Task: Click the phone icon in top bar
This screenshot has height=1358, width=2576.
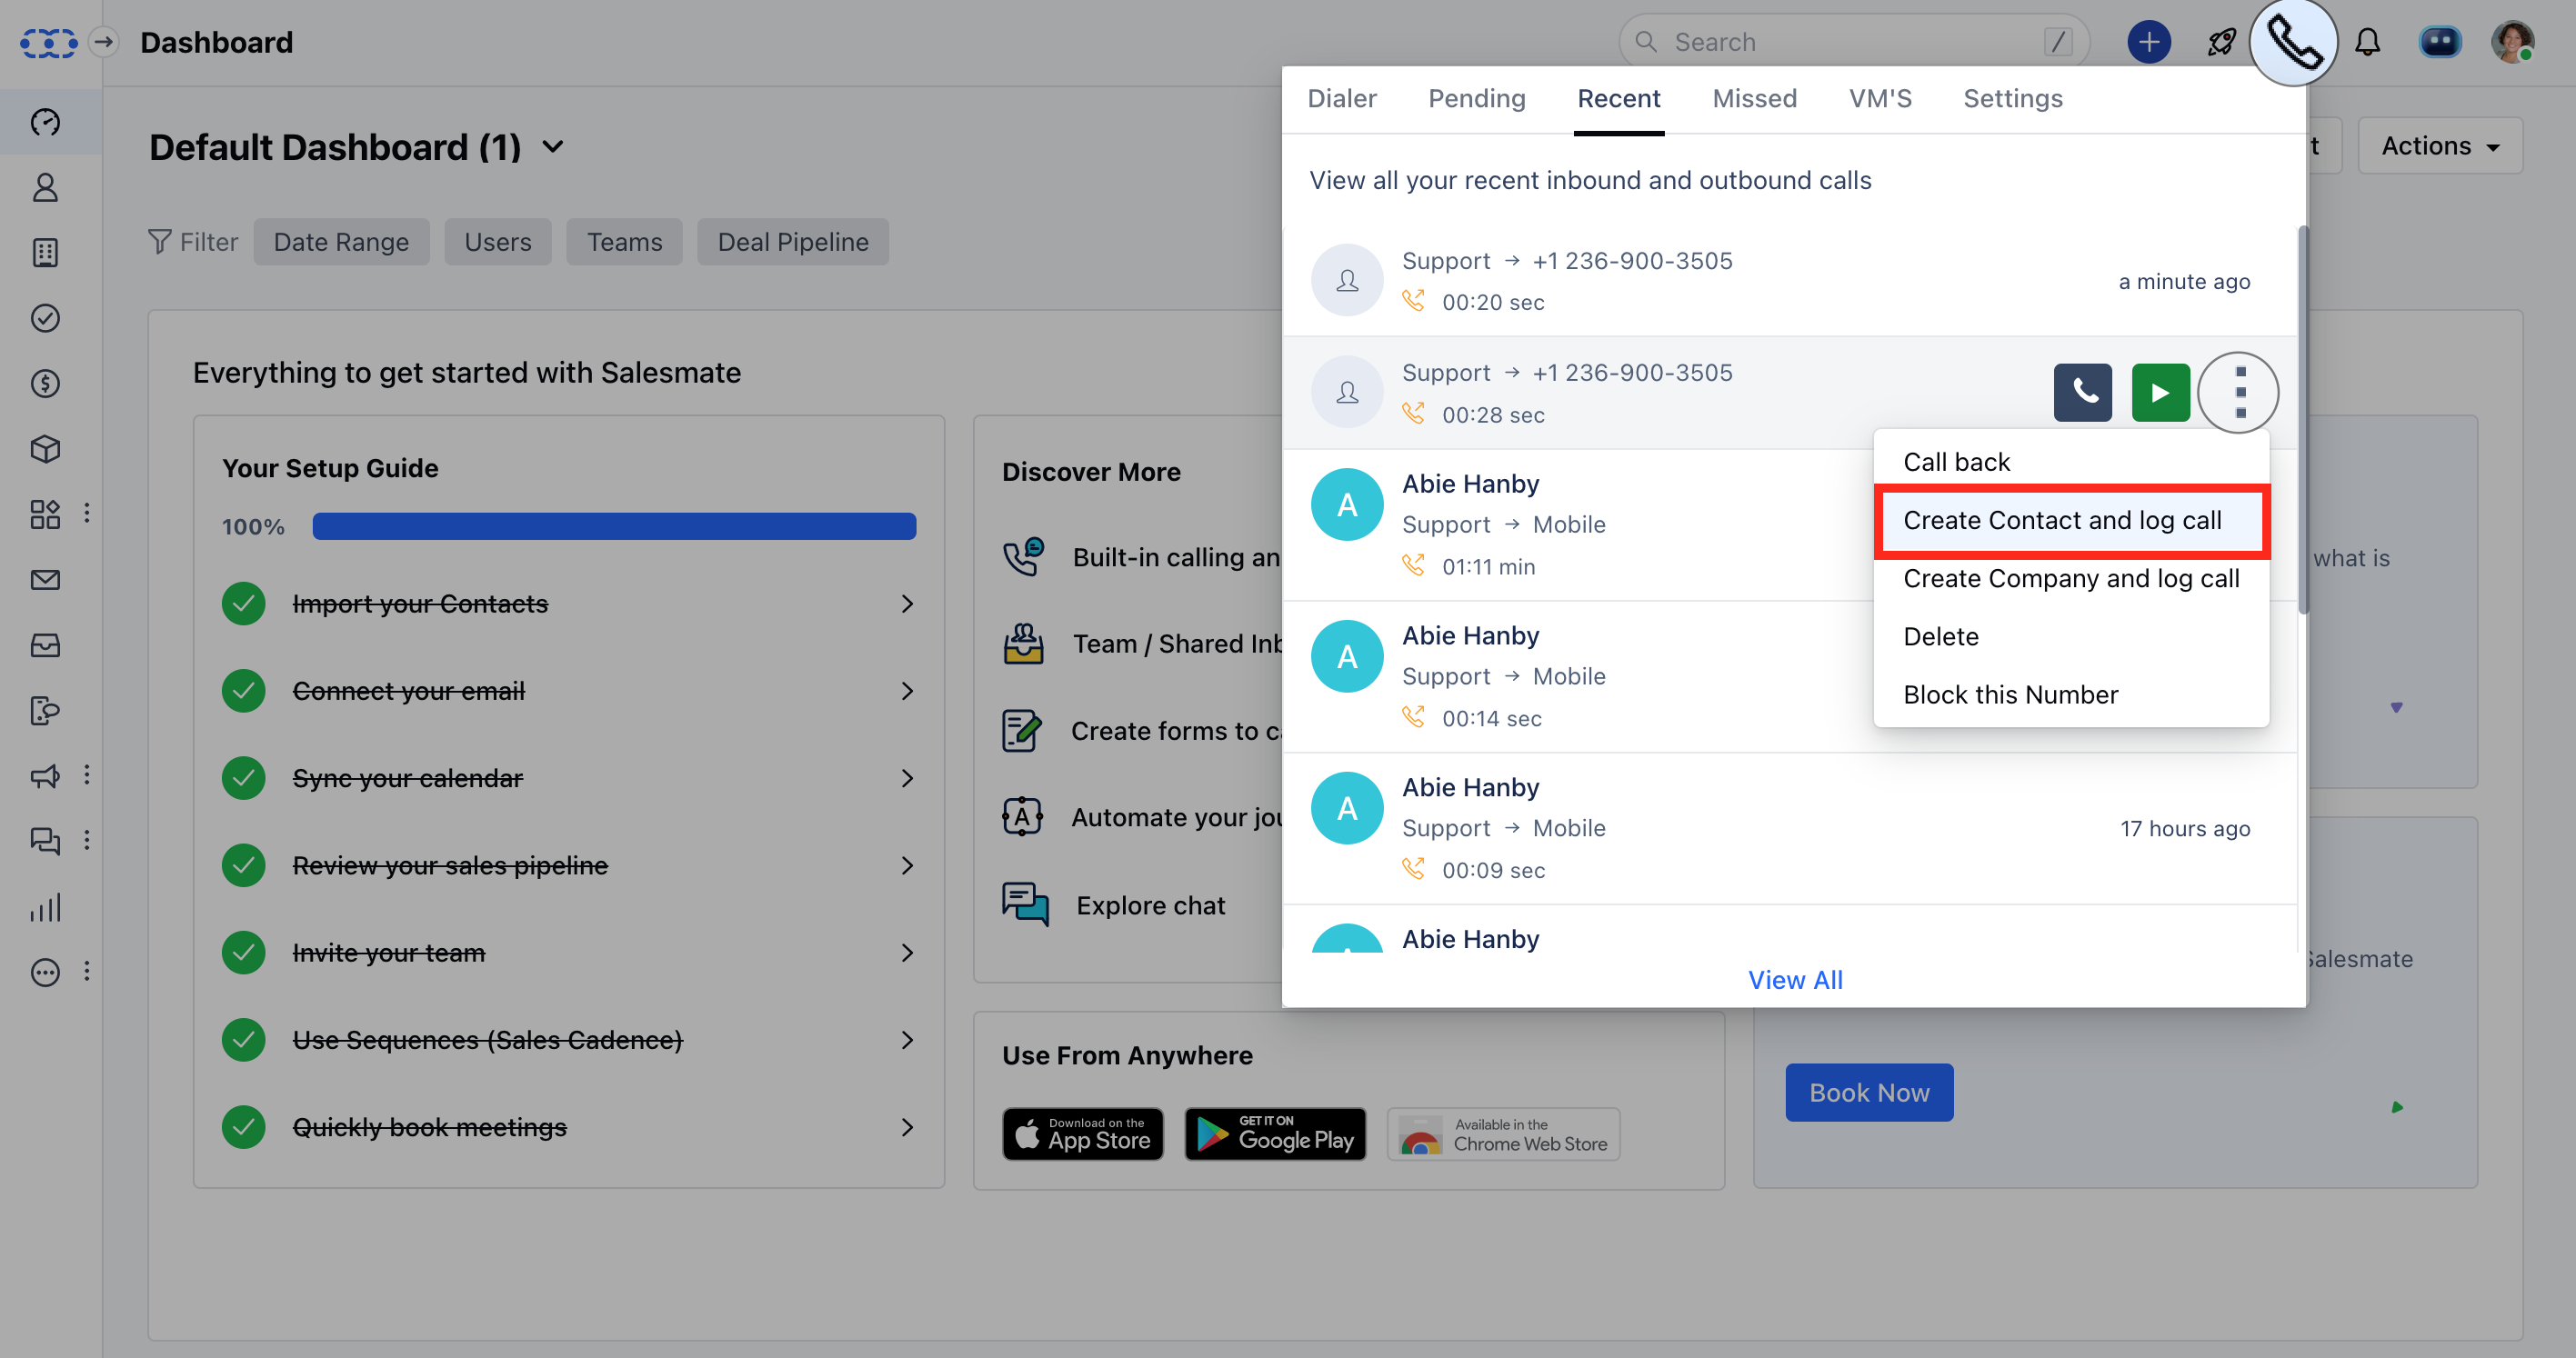Action: (2292, 42)
